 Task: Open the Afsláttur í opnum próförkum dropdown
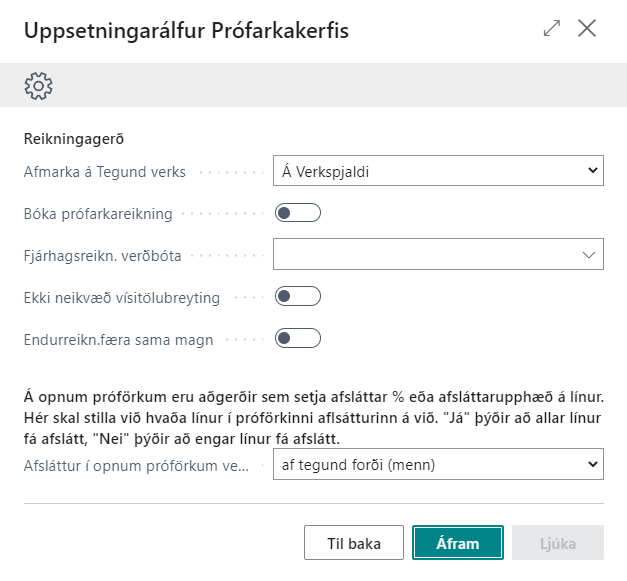coord(438,464)
